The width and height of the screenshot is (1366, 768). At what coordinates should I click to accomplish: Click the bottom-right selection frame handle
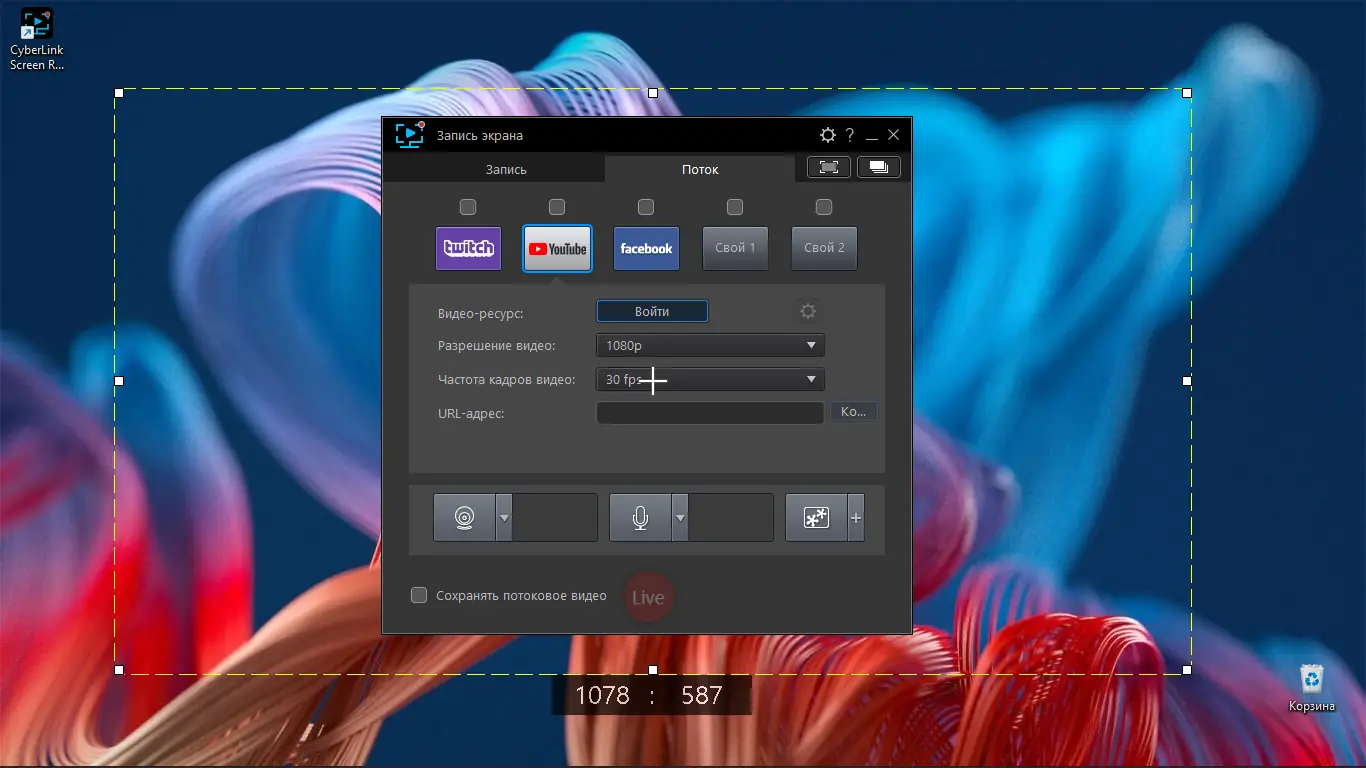point(1187,669)
